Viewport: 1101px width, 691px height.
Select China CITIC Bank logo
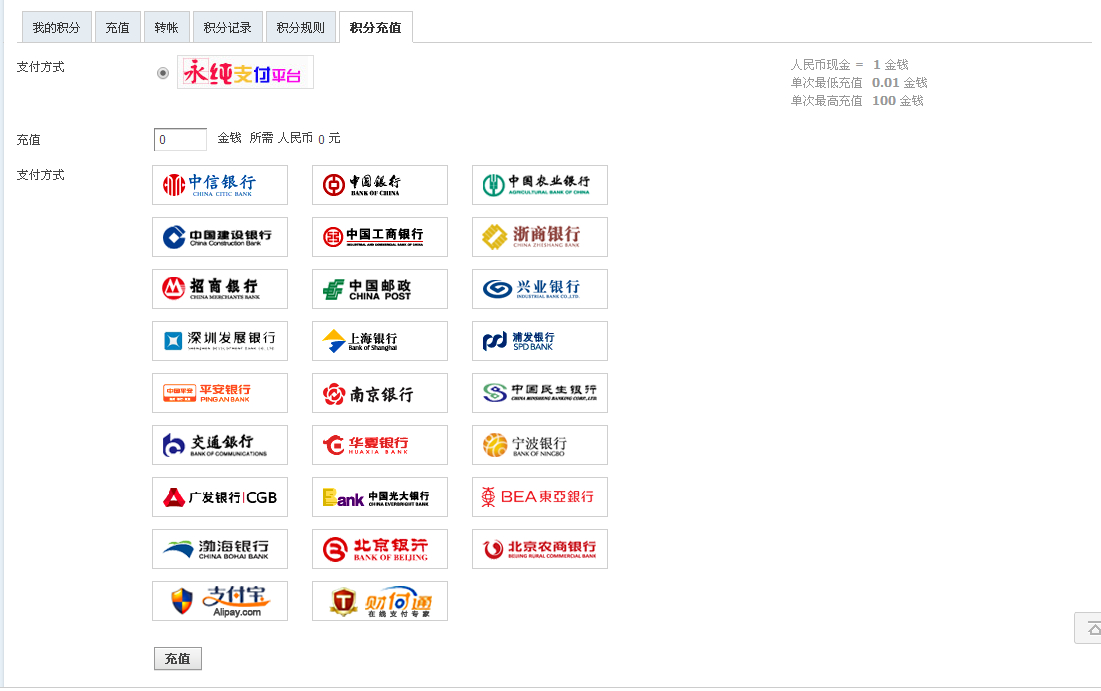click(x=220, y=185)
